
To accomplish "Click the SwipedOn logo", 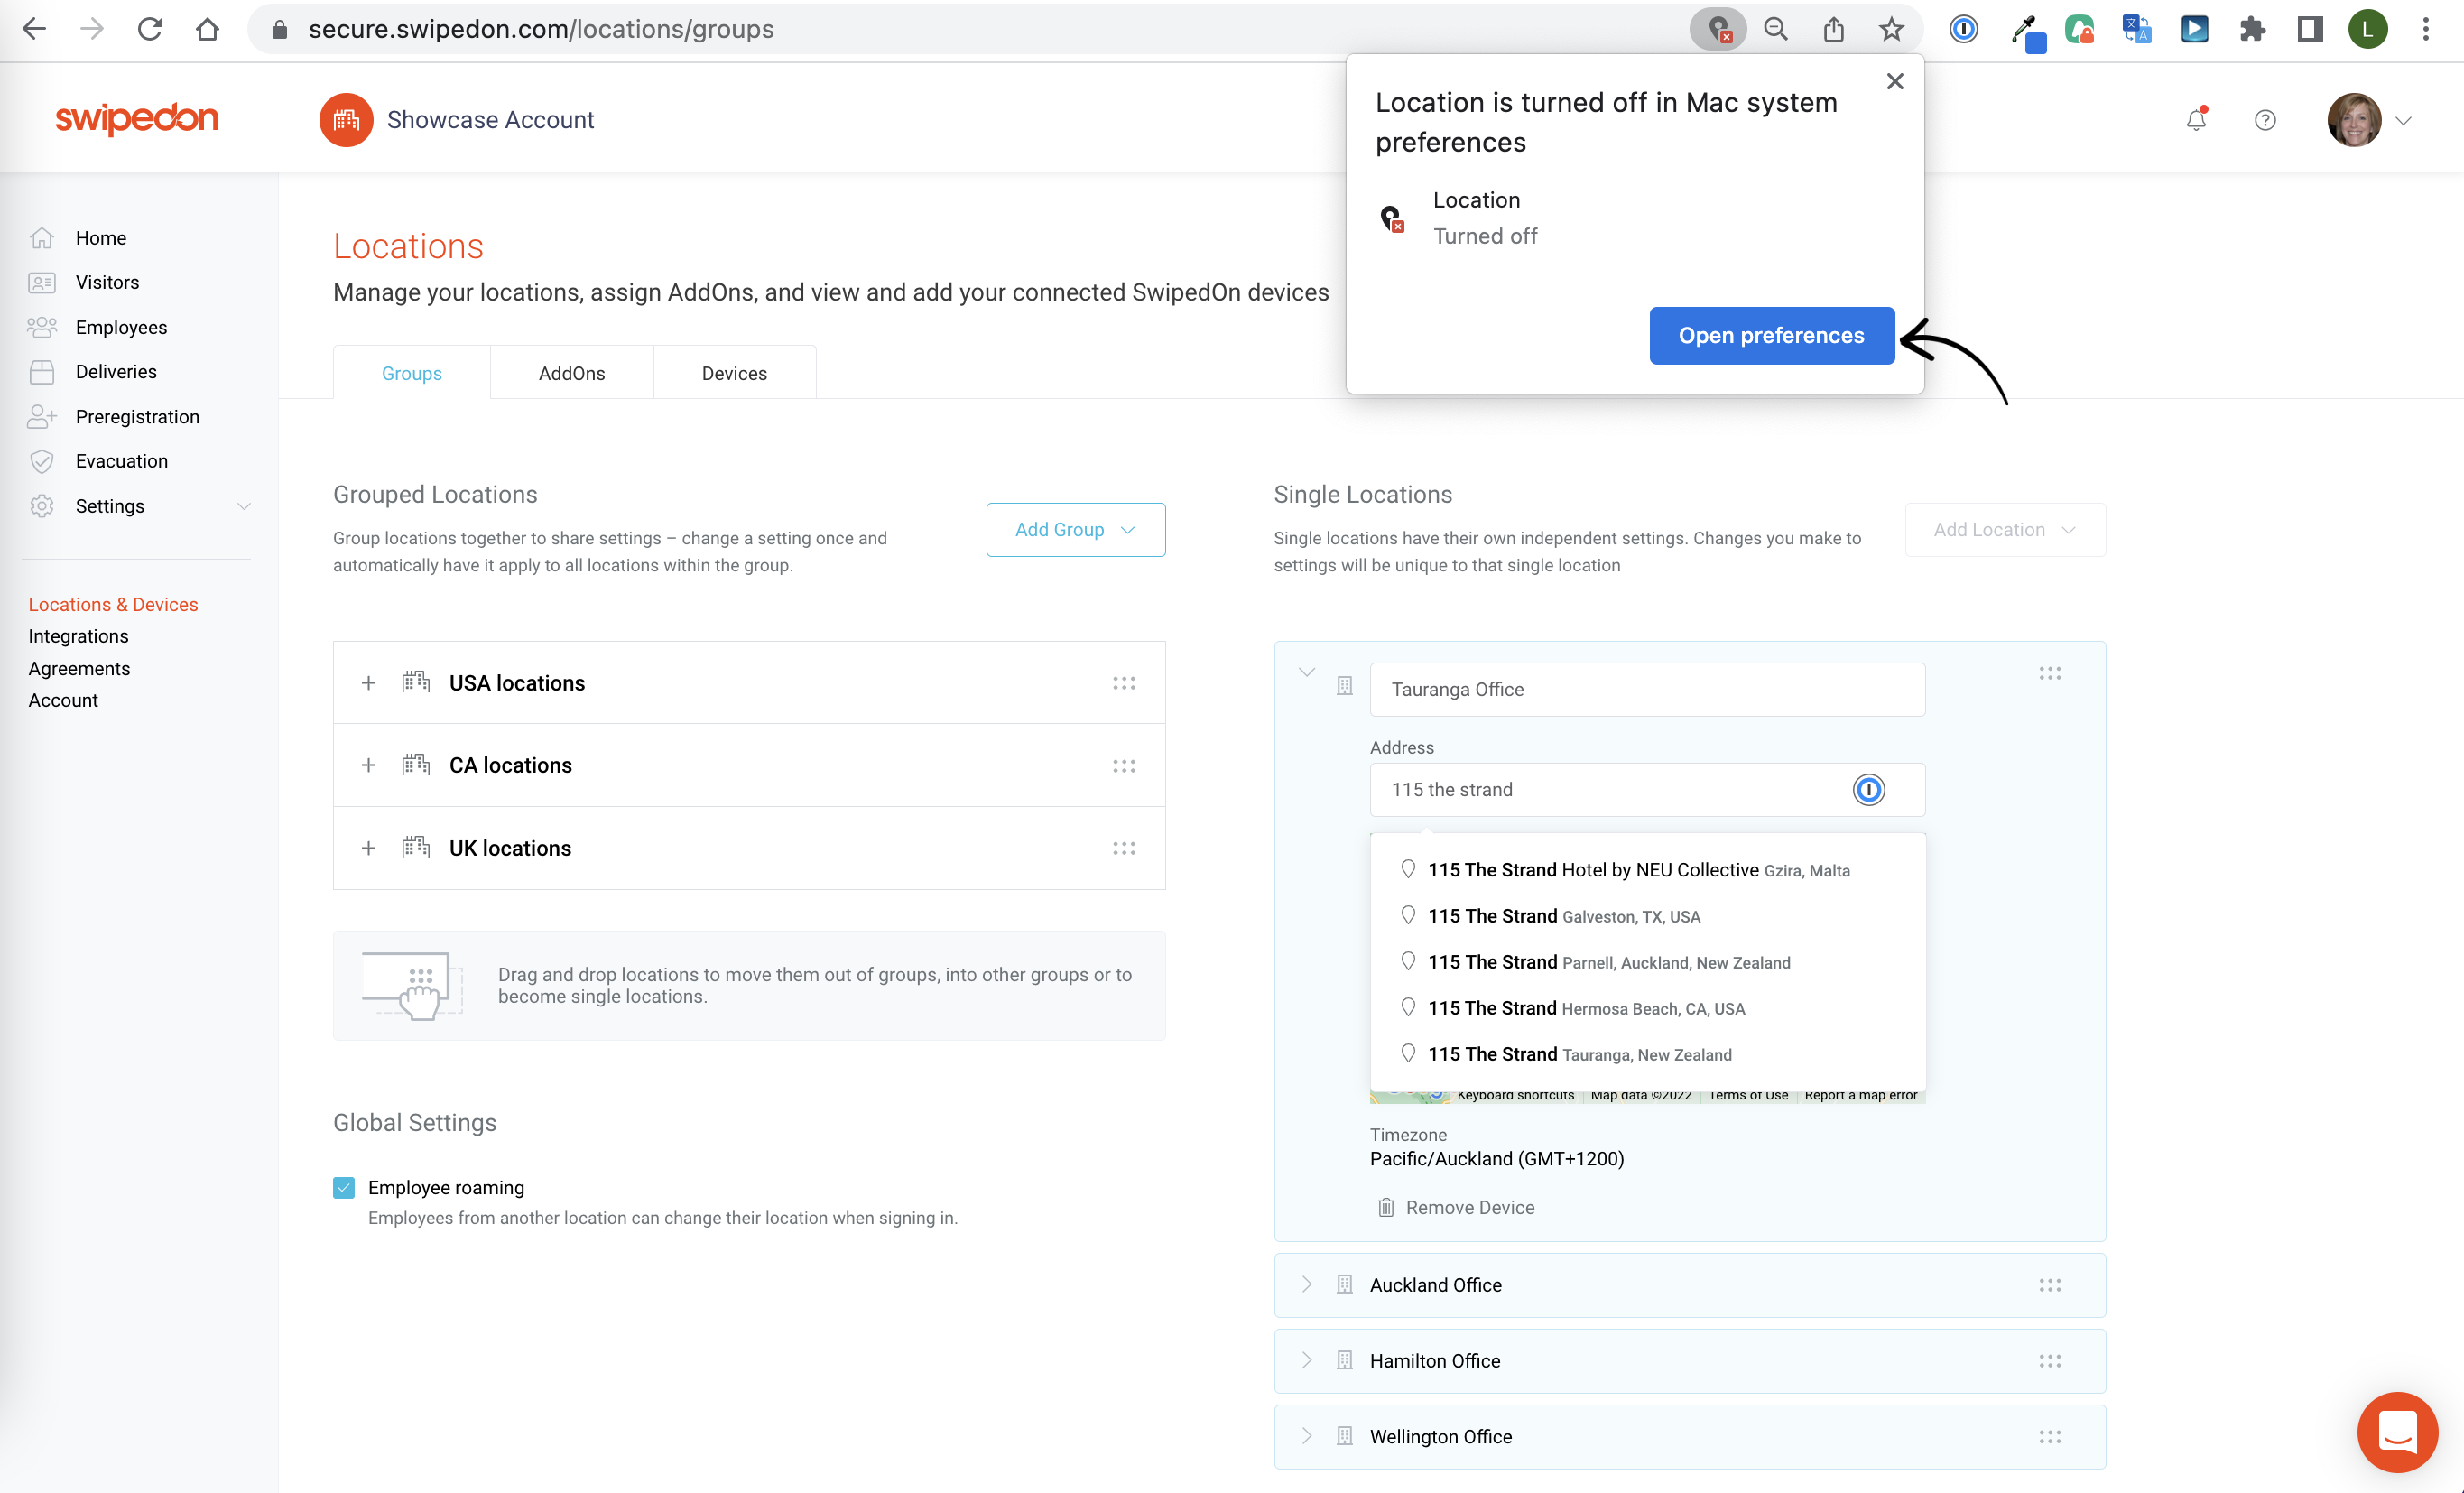I will pos(137,119).
